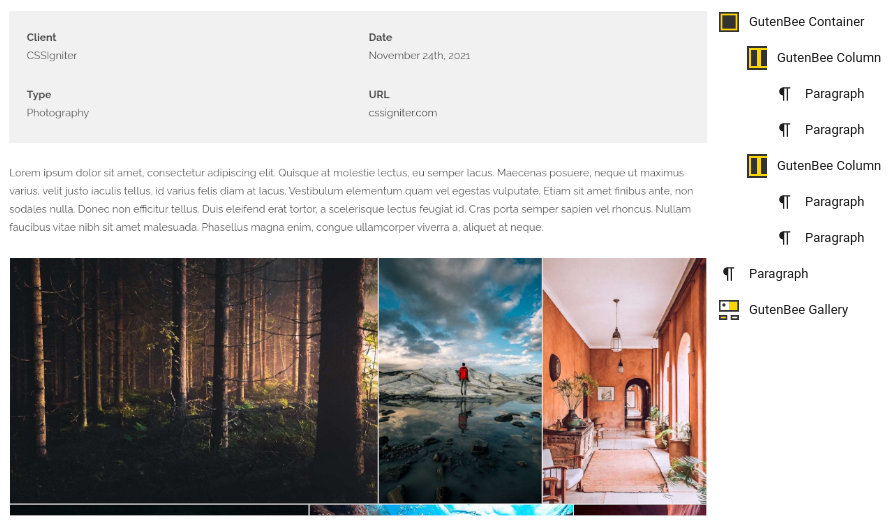Open the orange hallway interior photo
The height and width of the screenshot is (520, 890).
[624, 380]
